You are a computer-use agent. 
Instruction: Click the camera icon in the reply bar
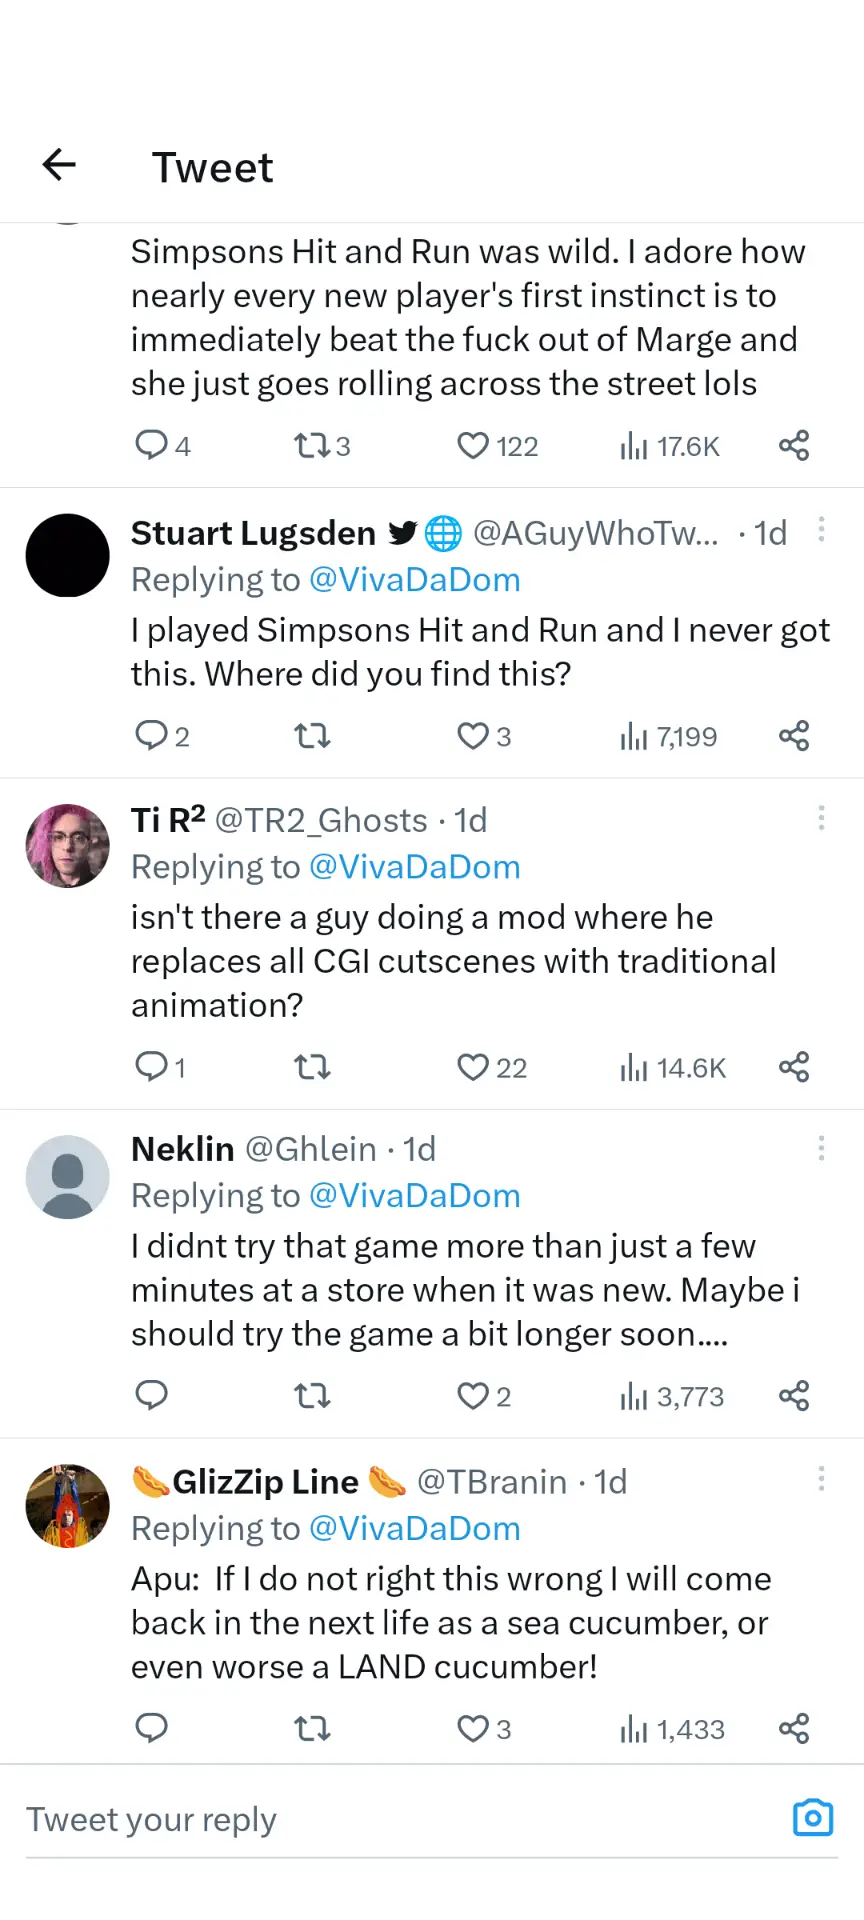click(x=812, y=1818)
